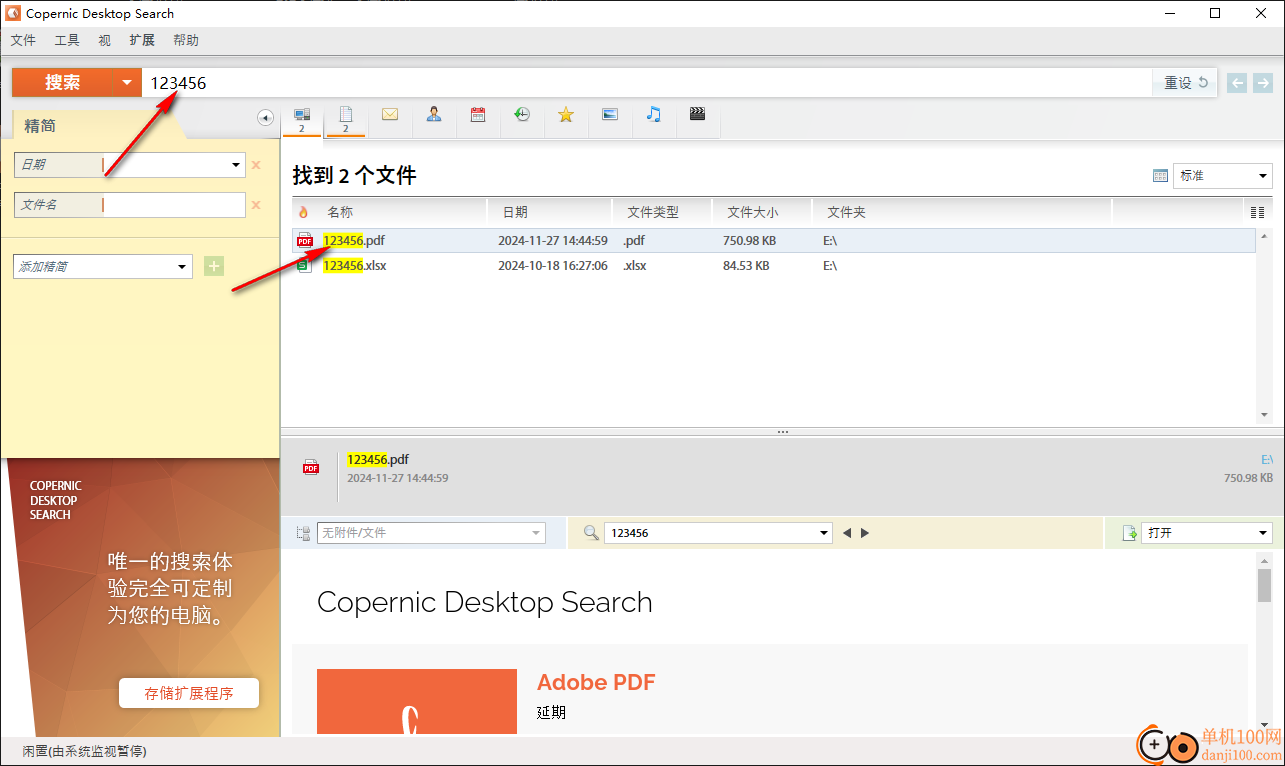Click the view layout icon beside 标准

click(x=1160, y=176)
